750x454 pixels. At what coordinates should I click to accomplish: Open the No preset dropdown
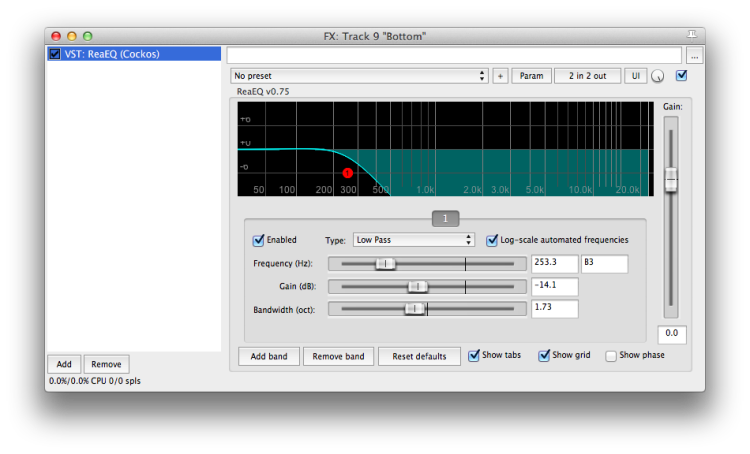coord(359,76)
